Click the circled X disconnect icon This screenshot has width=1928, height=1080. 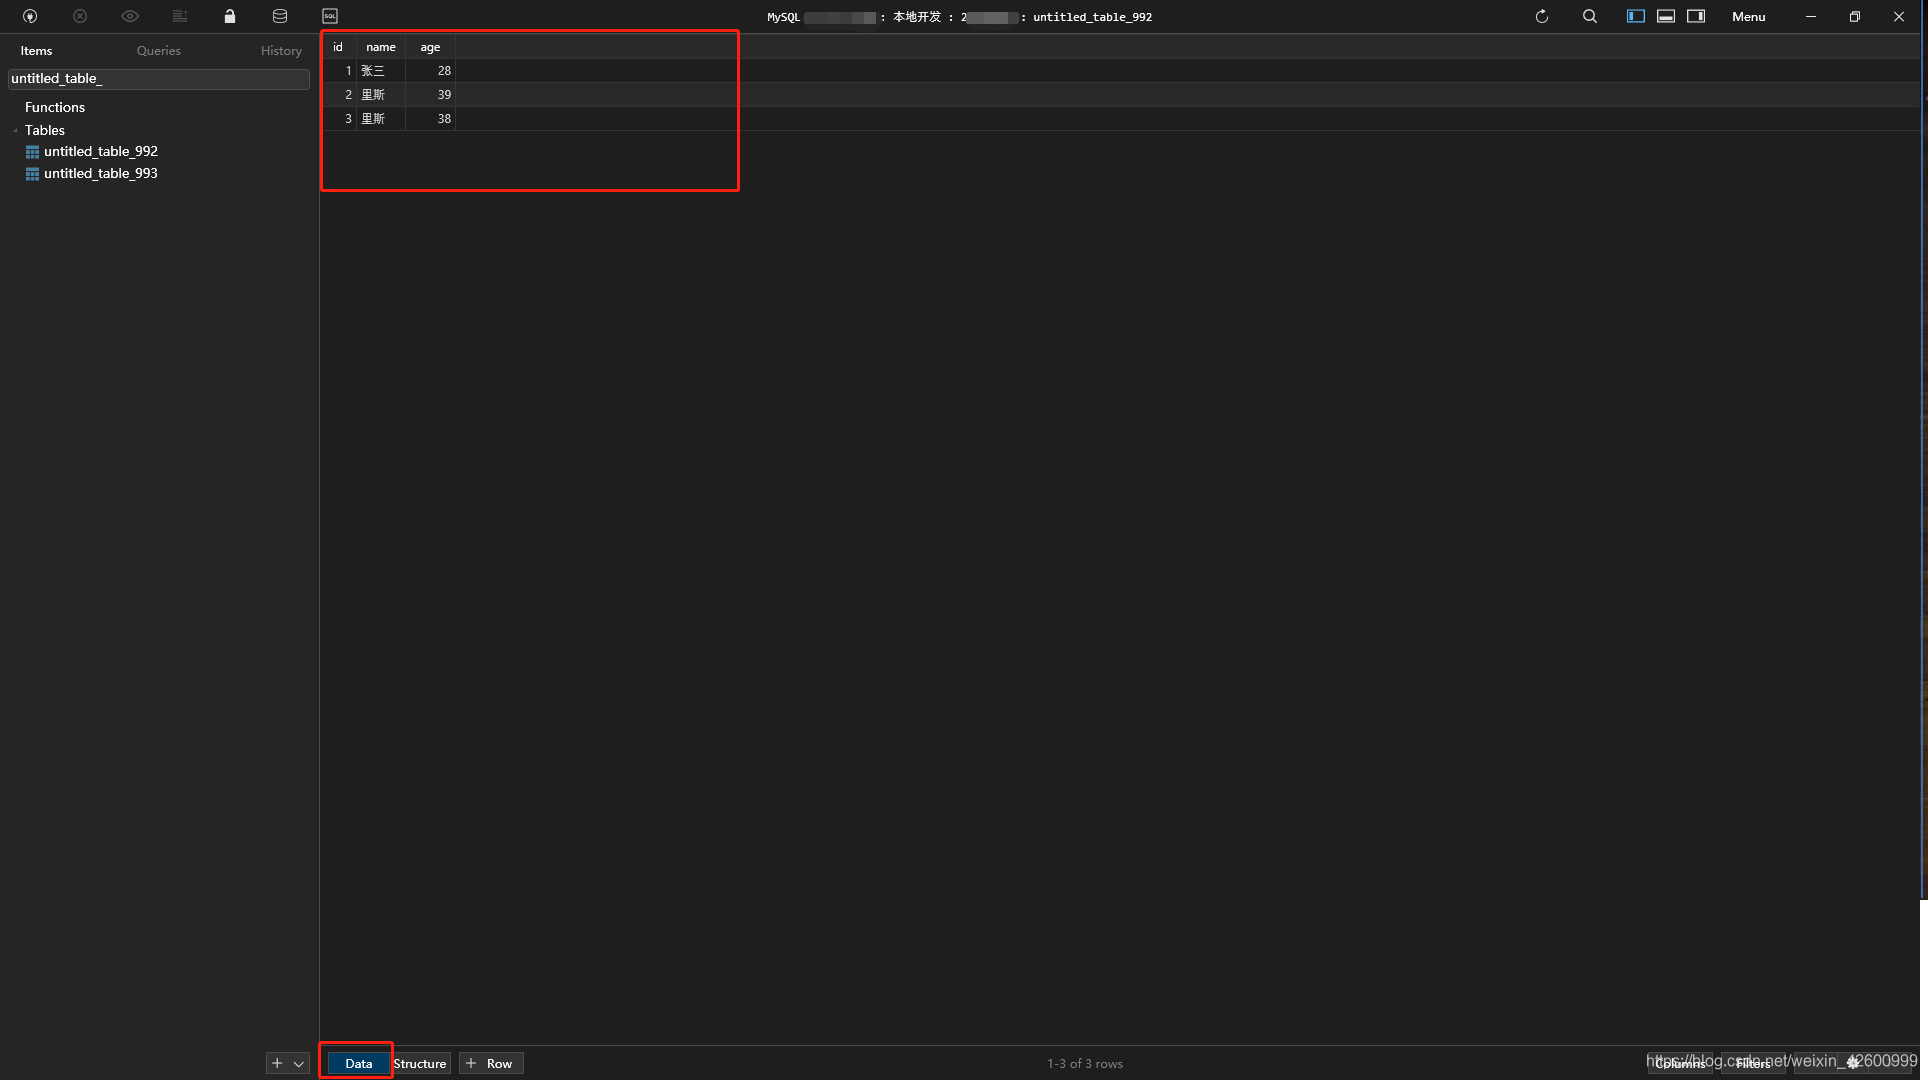[80, 16]
